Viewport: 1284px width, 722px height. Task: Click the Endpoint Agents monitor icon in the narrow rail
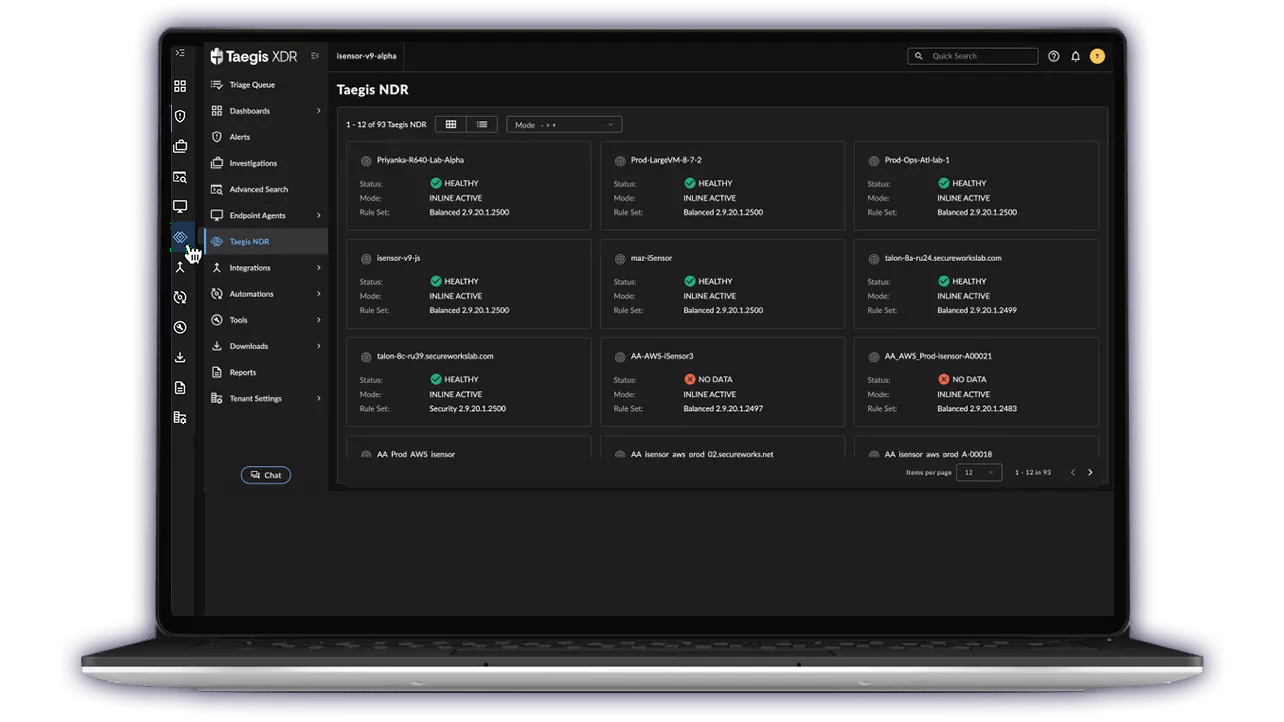pyautogui.click(x=180, y=207)
